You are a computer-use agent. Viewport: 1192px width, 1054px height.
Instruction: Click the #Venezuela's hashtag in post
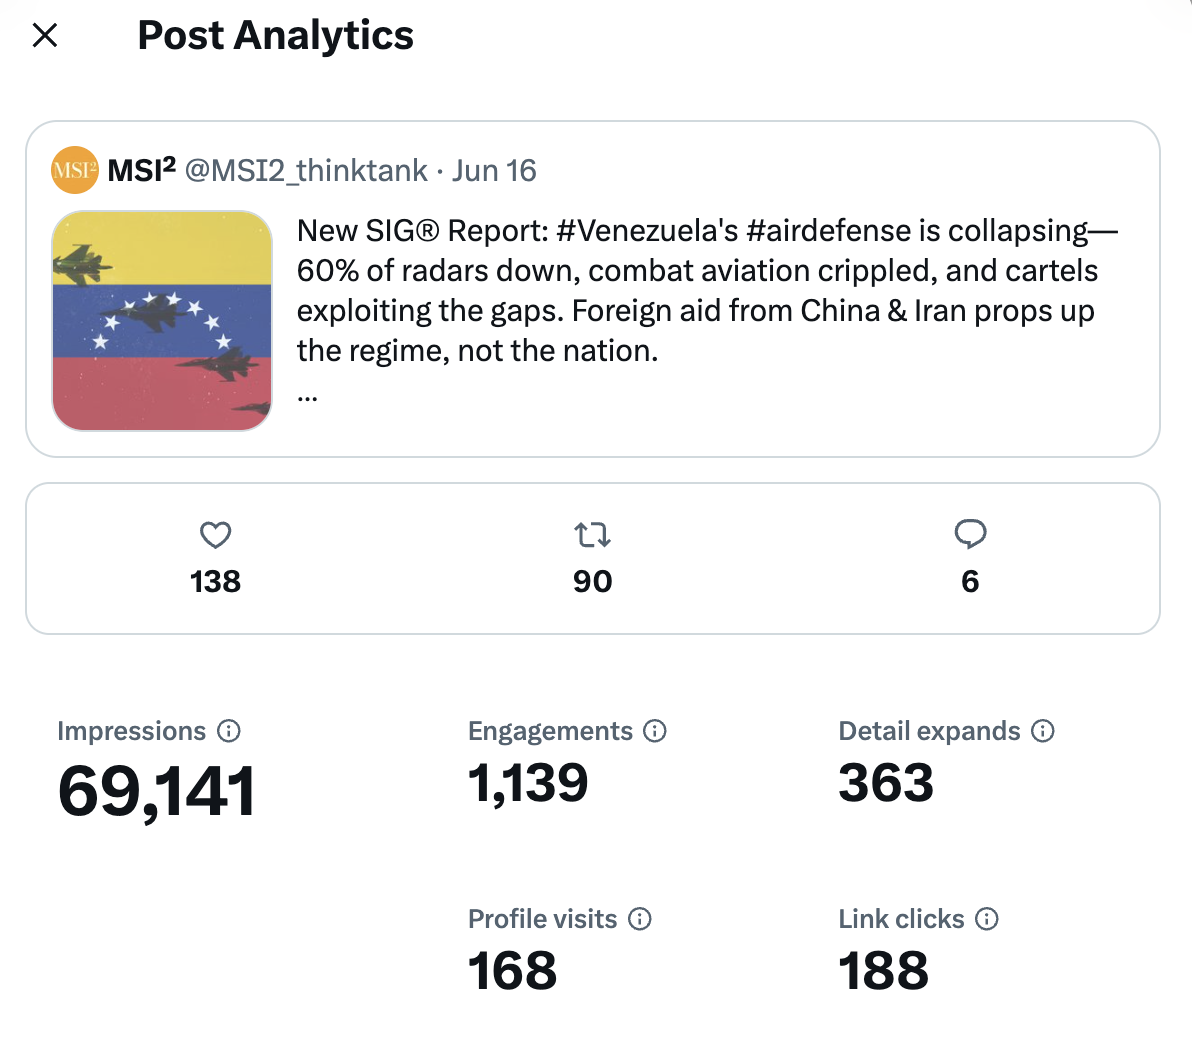pyautogui.click(x=647, y=230)
